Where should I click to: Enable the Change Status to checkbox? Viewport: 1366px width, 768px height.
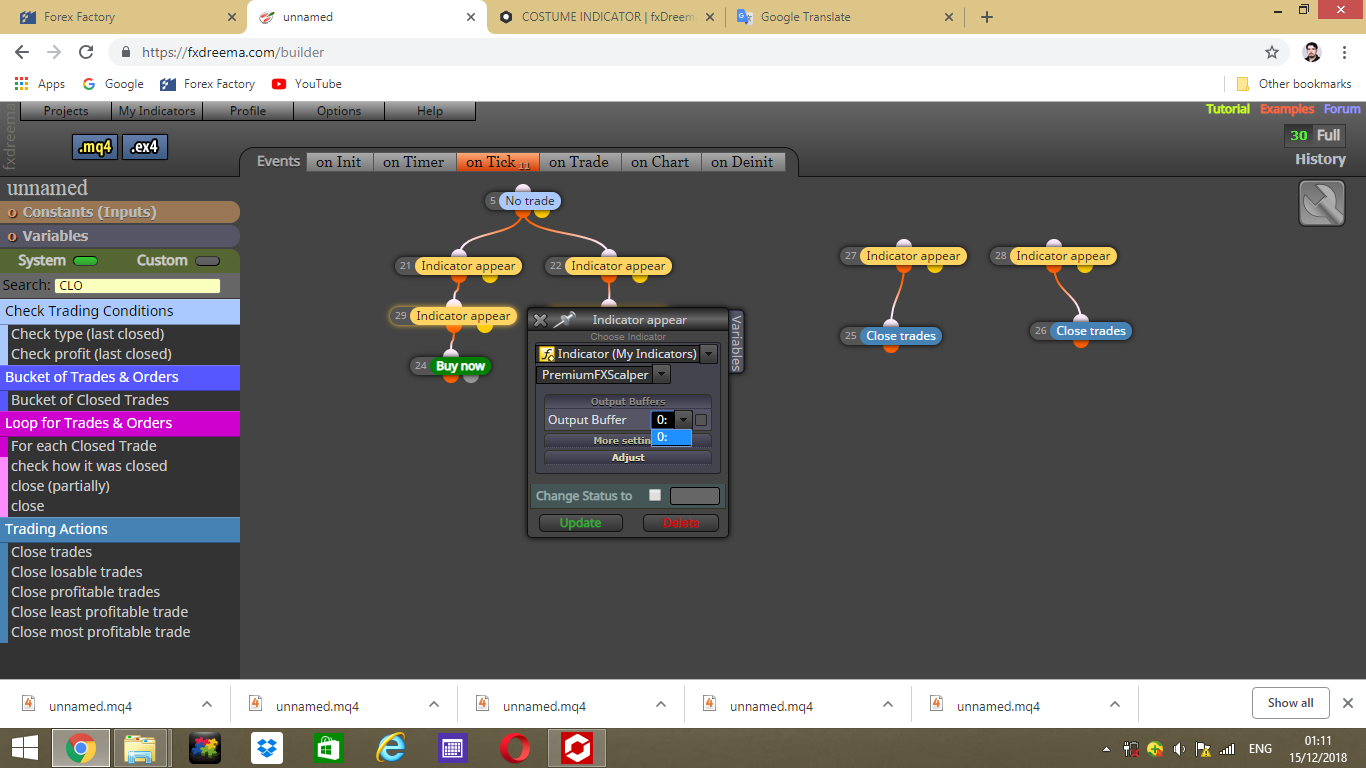(x=655, y=495)
